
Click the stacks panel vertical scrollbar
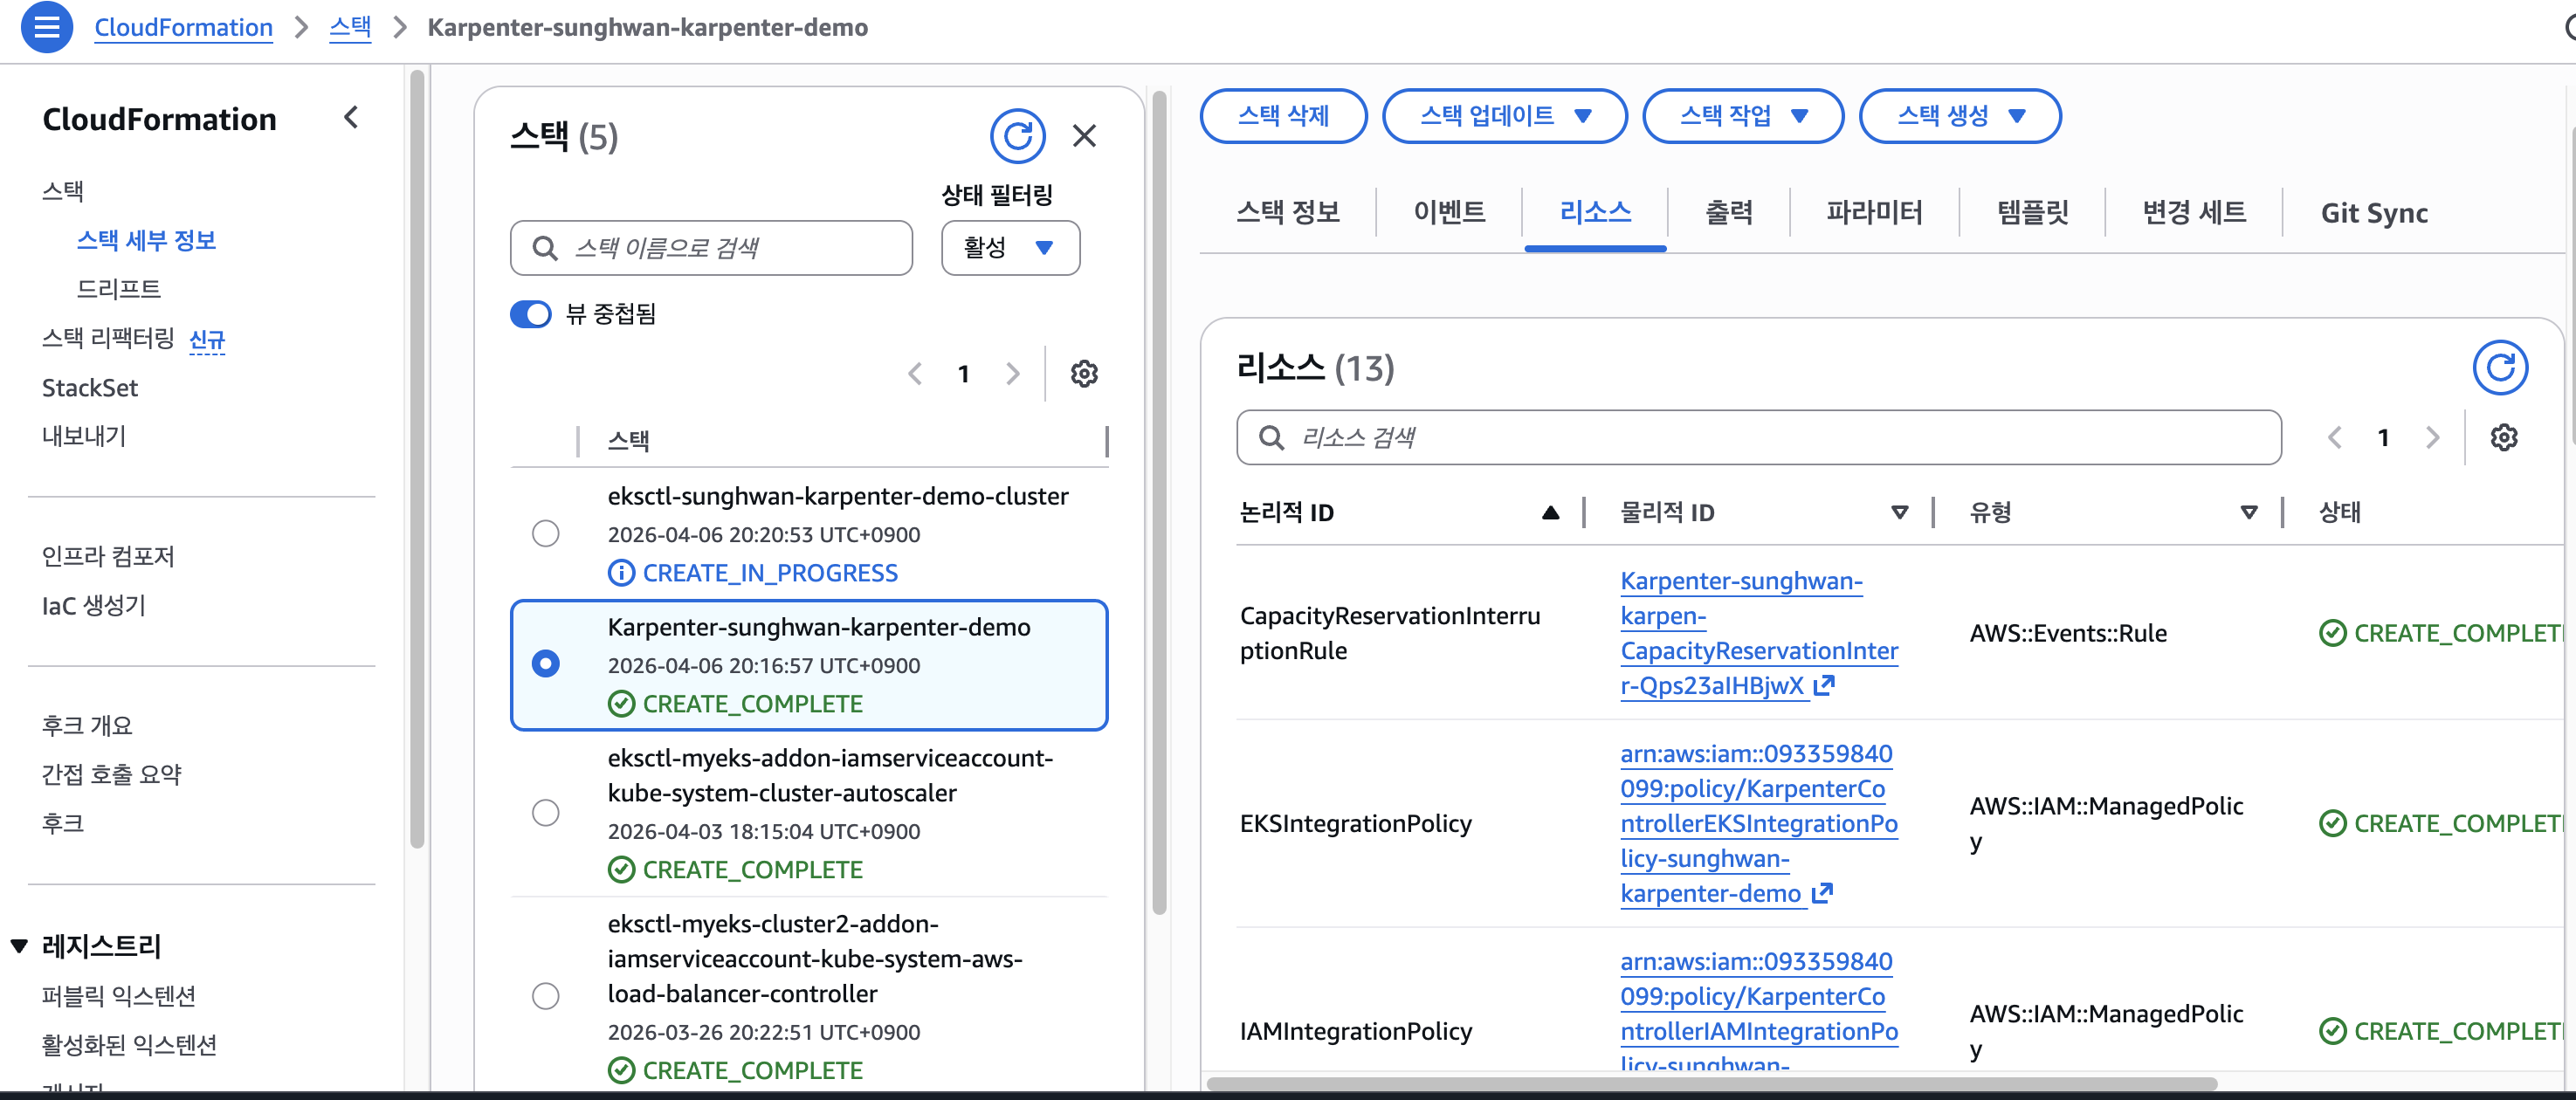1160,503
